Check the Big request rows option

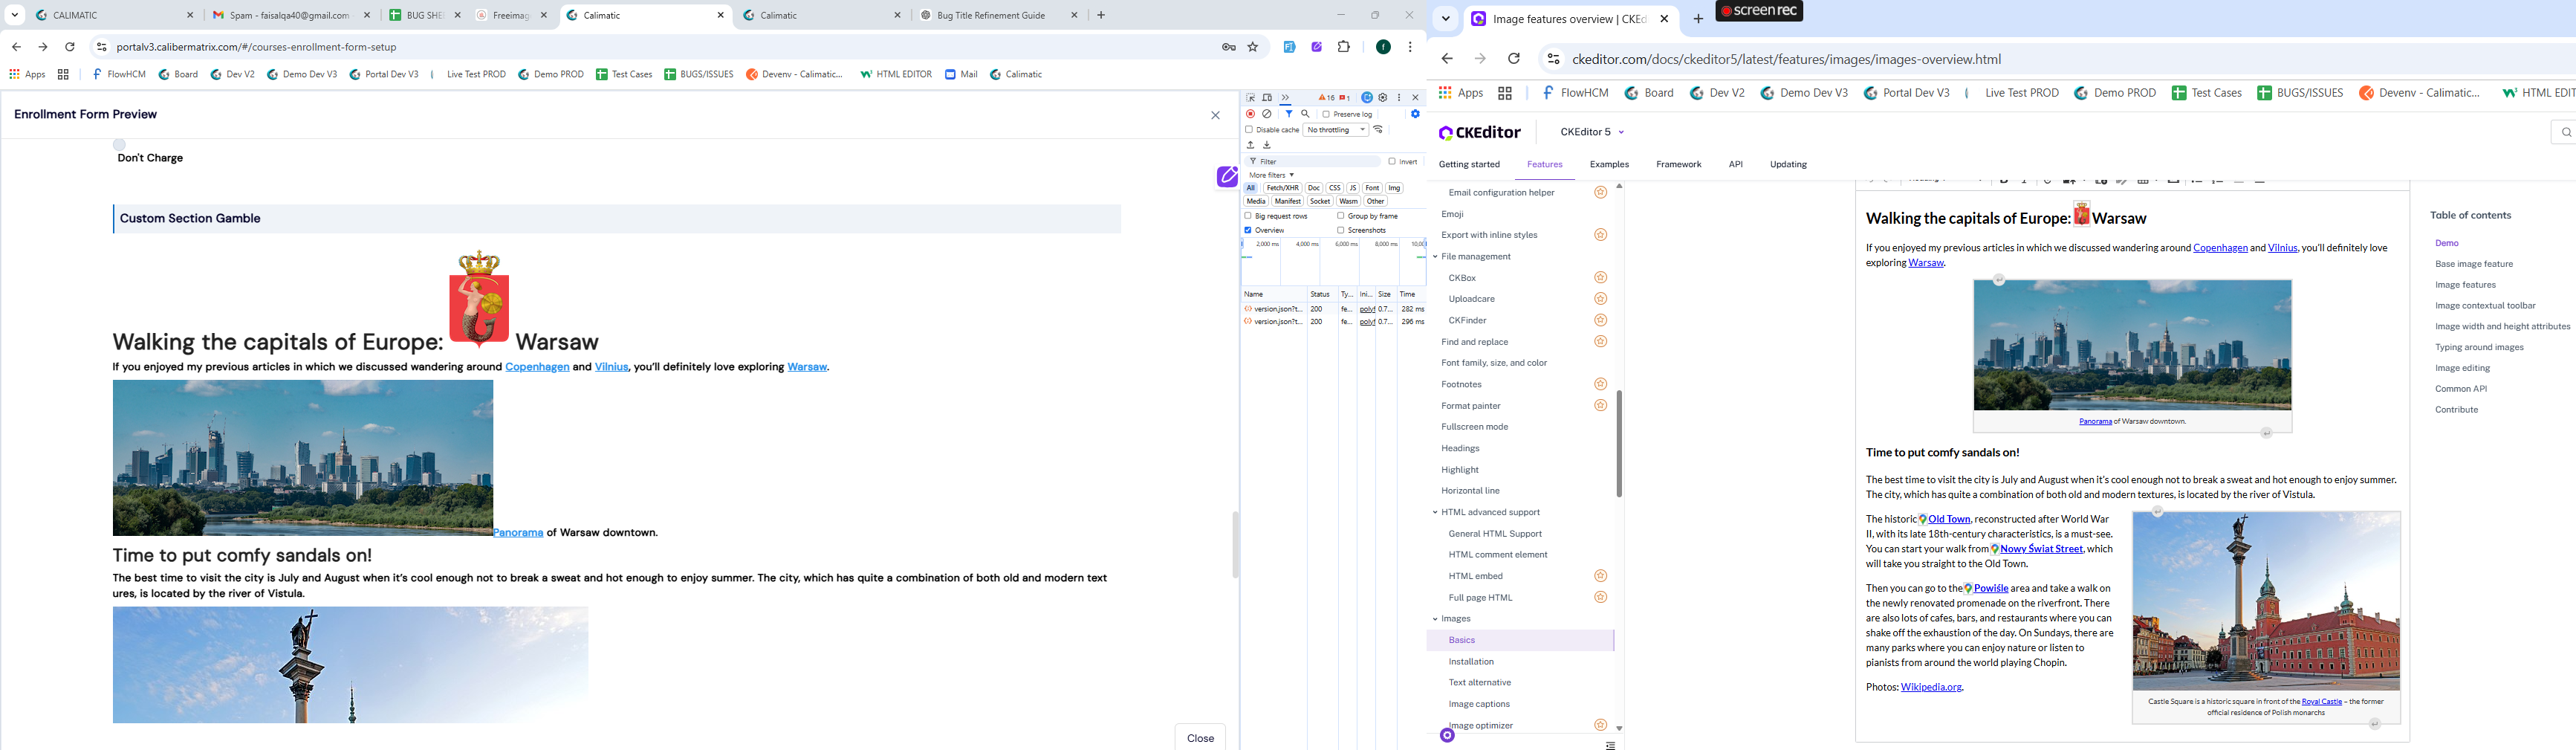pyautogui.click(x=1248, y=216)
